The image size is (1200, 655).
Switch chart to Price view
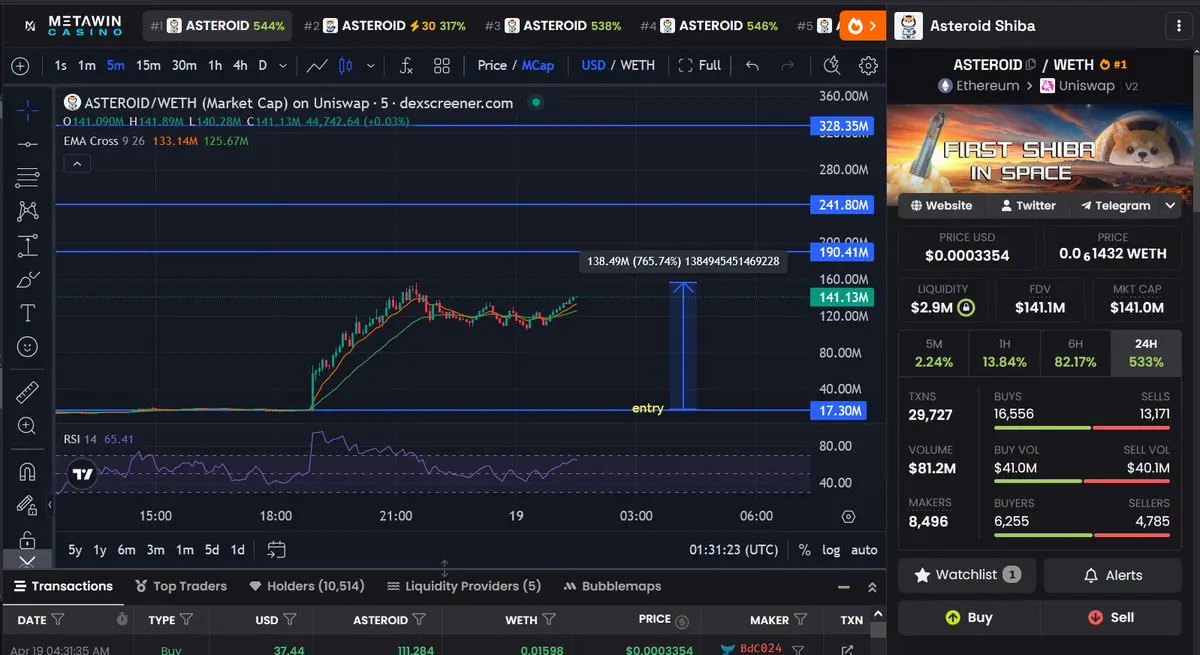pos(492,65)
